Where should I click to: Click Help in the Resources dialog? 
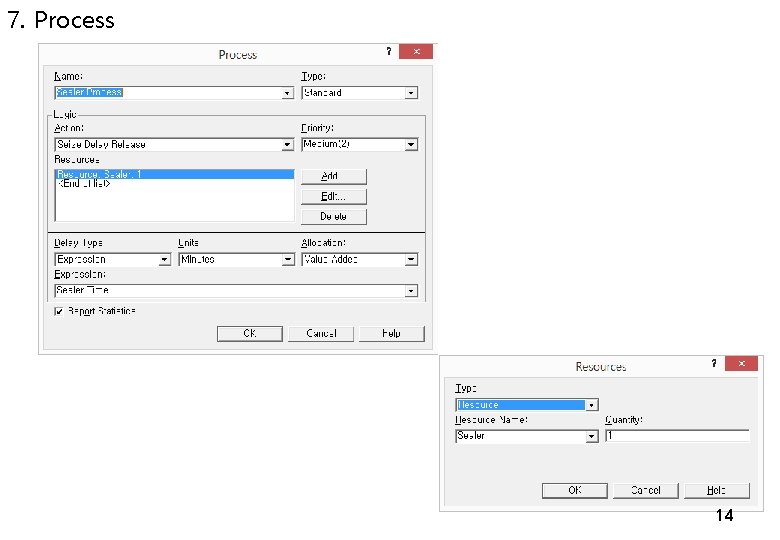point(717,490)
